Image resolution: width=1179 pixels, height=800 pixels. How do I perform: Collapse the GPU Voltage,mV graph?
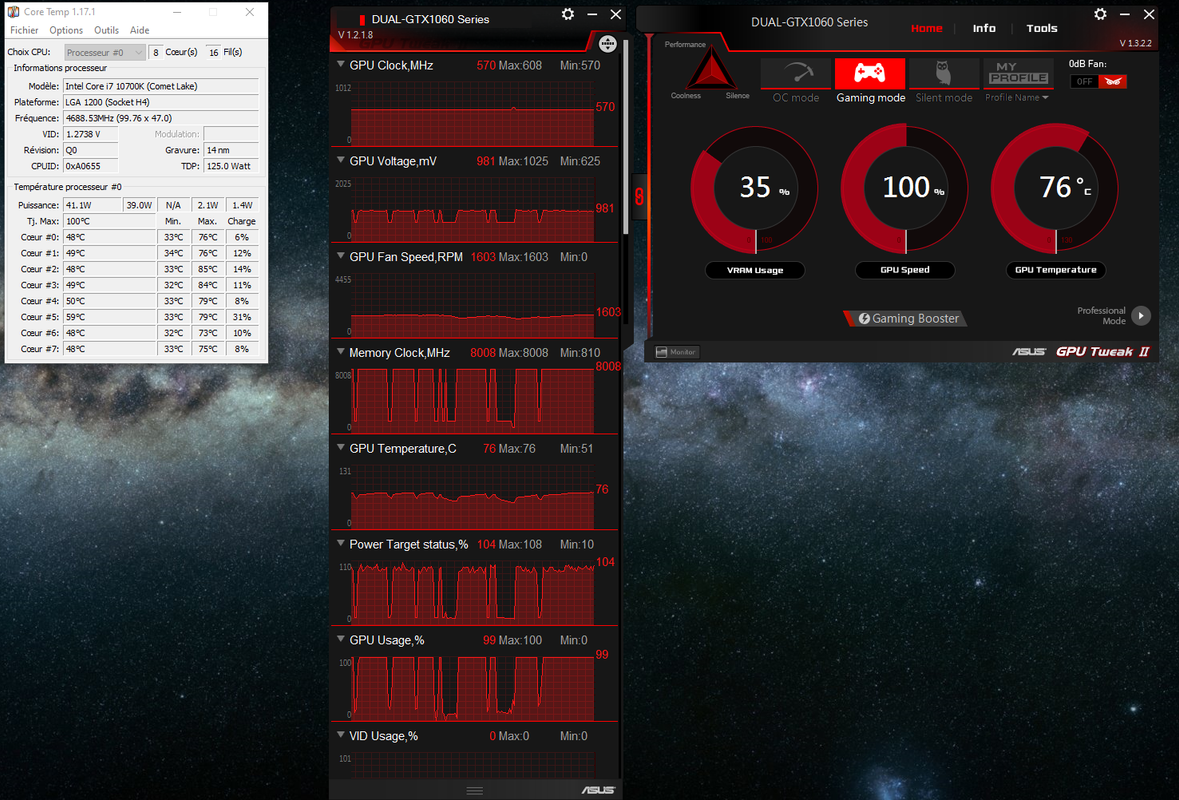[x=341, y=160]
